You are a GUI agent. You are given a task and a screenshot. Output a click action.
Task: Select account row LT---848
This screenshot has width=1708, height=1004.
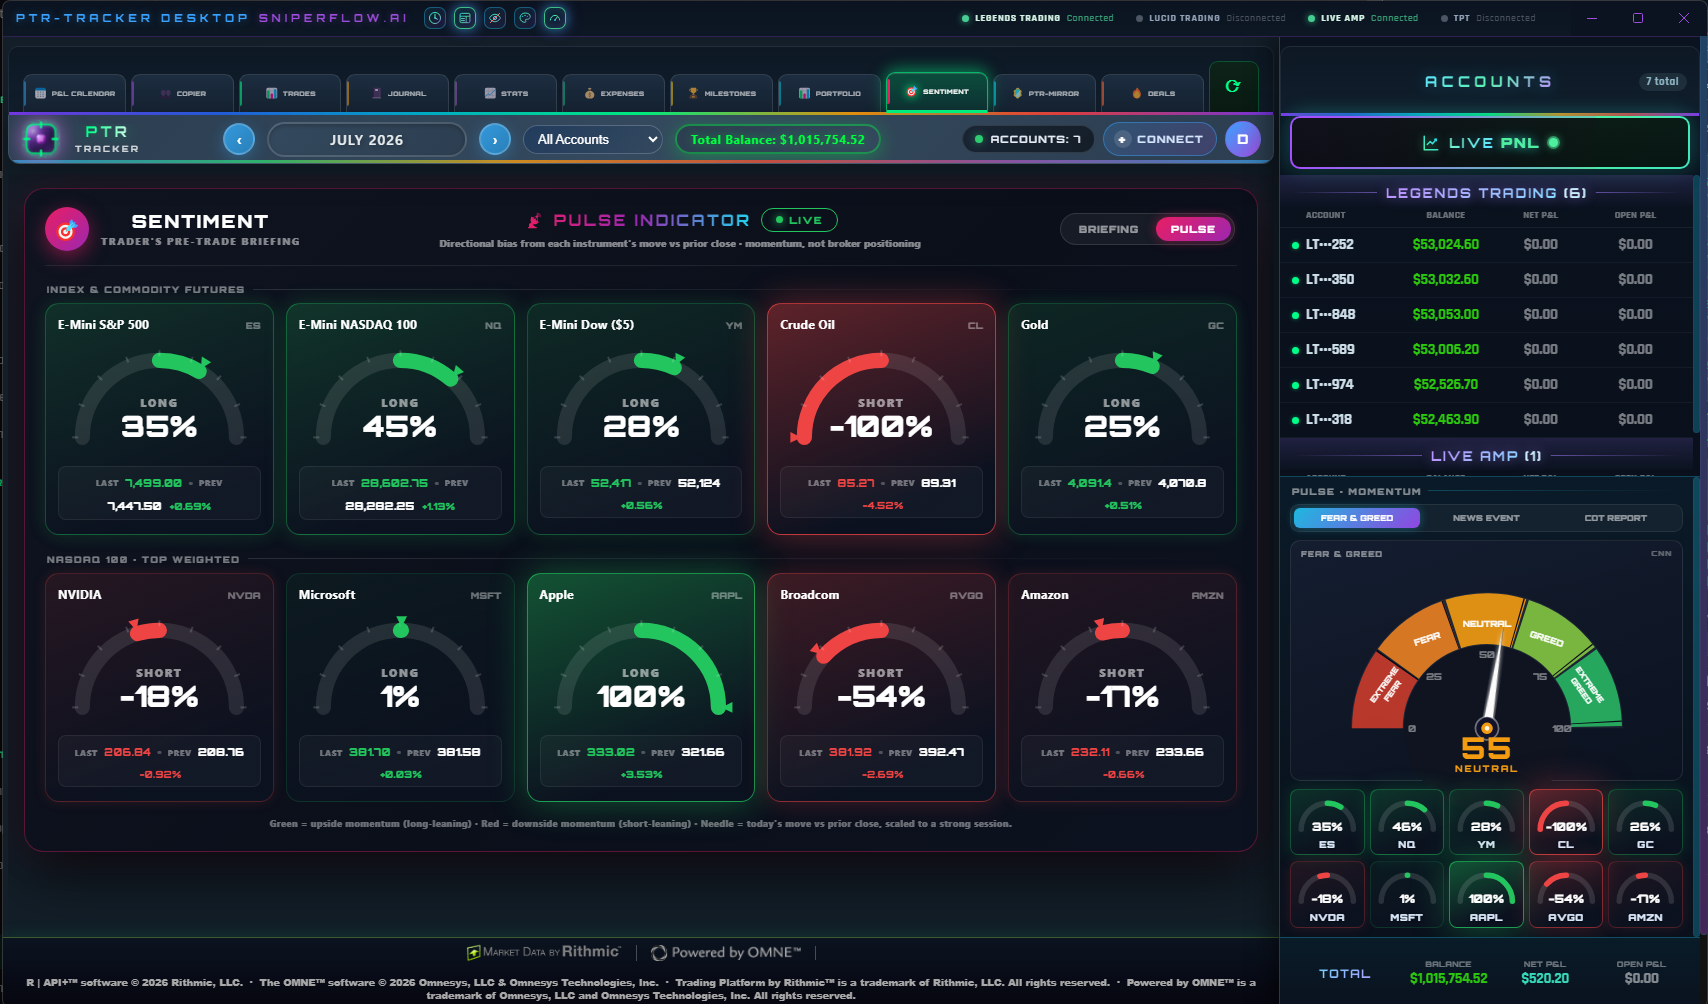click(x=1487, y=315)
